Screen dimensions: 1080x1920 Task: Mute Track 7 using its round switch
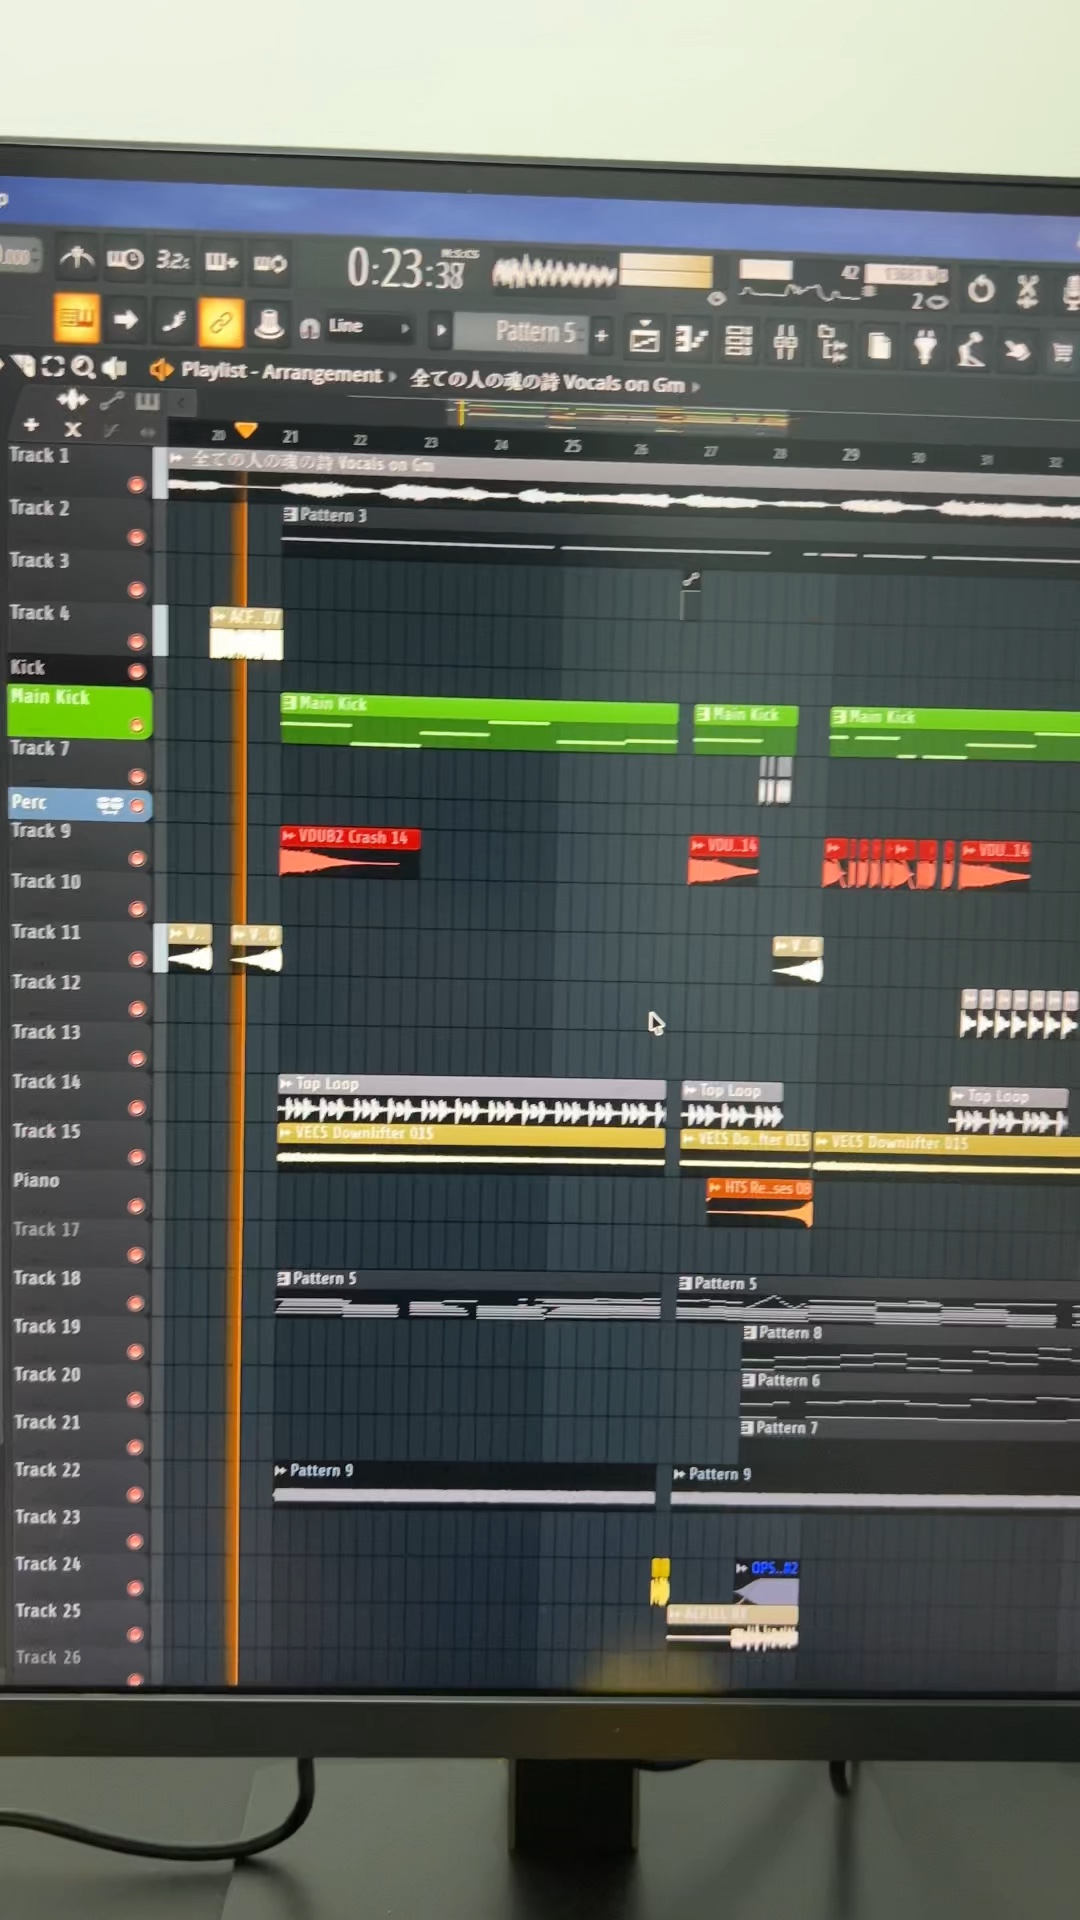(136, 776)
